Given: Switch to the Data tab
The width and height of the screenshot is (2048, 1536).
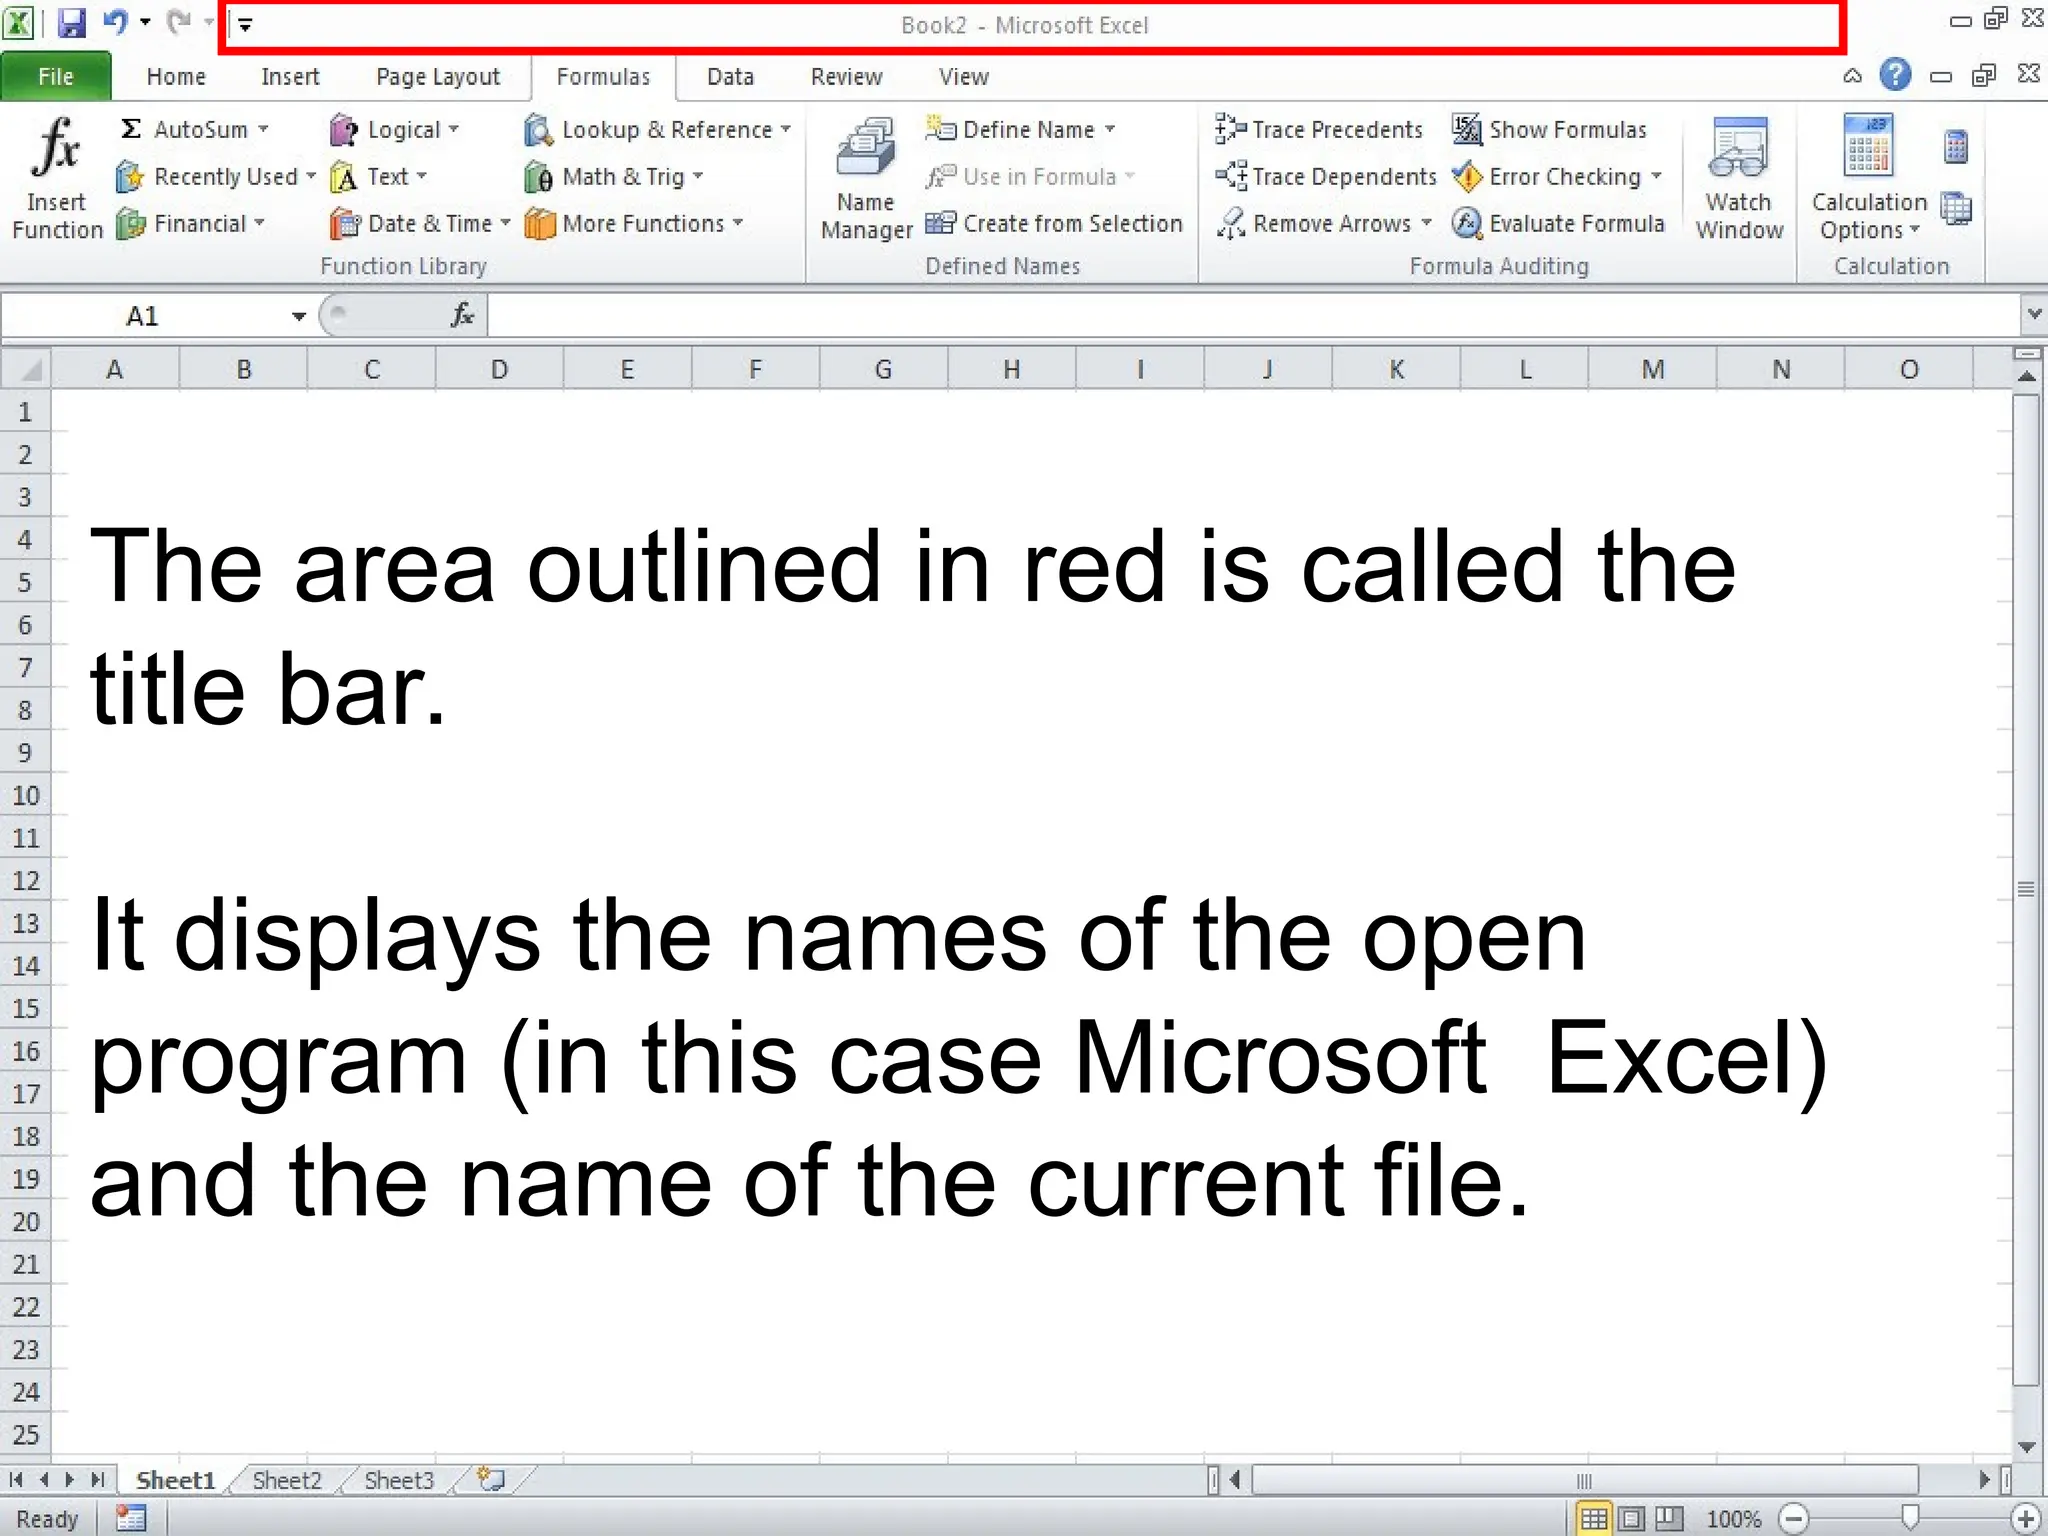Looking at the screenshot, I should tap(729, 77).
